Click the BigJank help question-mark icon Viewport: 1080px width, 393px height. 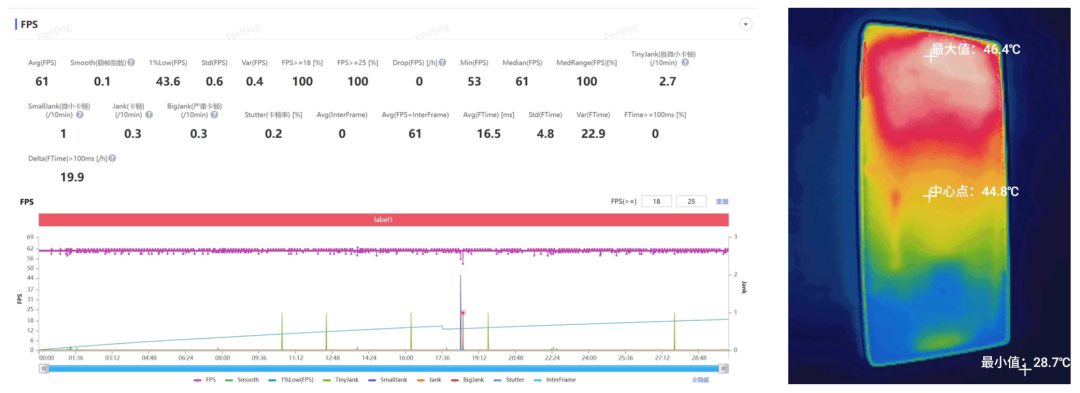tap(215, 115)
